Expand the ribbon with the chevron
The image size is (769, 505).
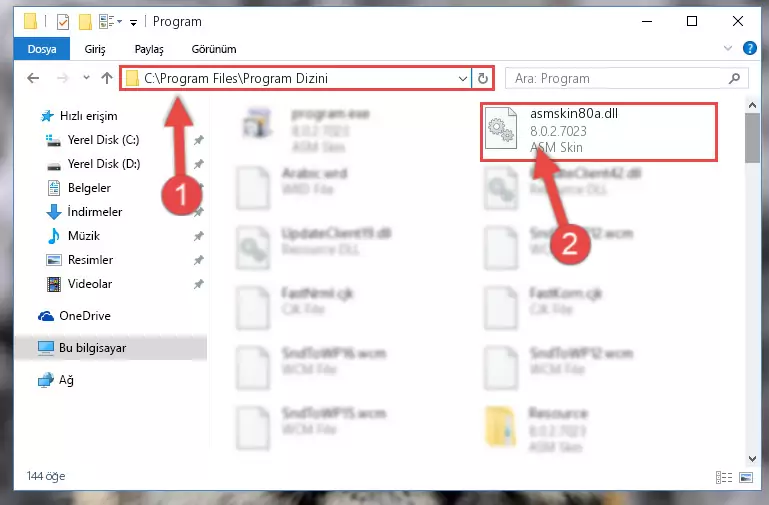coord(728,48)
